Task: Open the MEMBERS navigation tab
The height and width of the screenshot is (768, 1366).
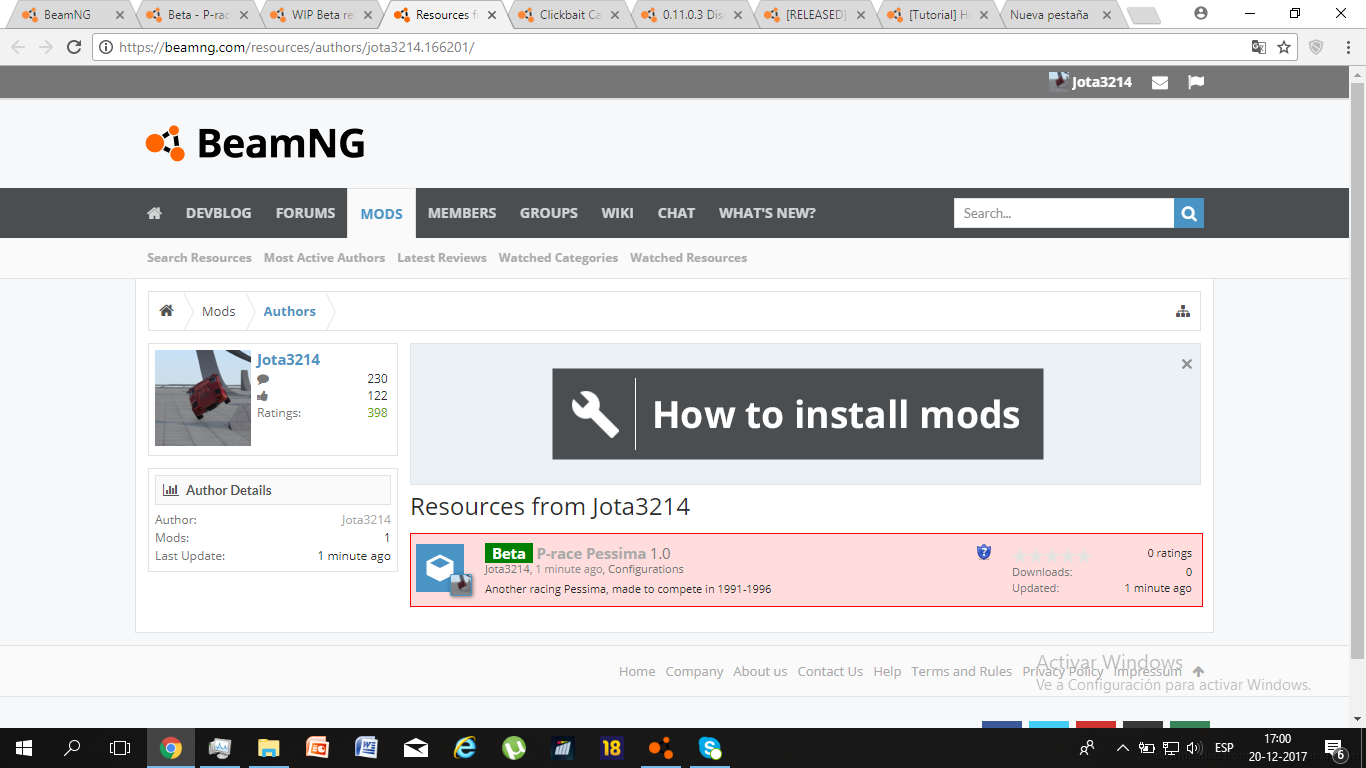Action: coord(462,213)
